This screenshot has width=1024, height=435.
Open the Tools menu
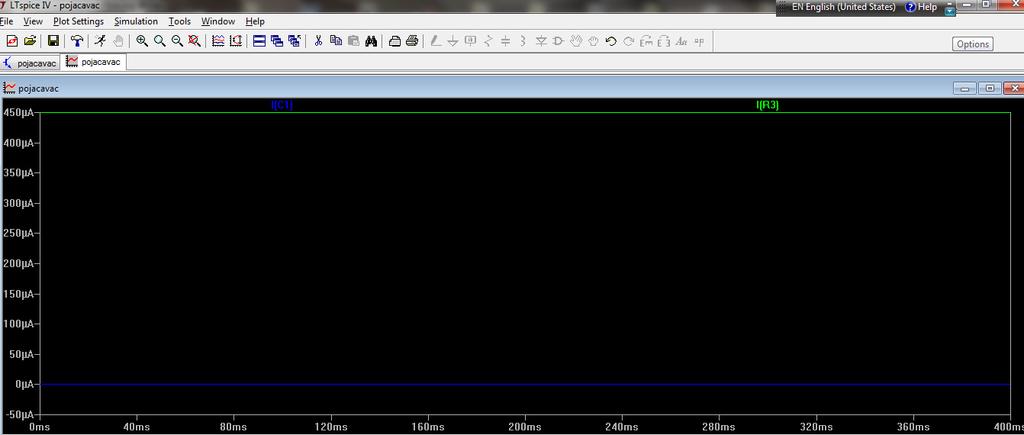(180, 22)
